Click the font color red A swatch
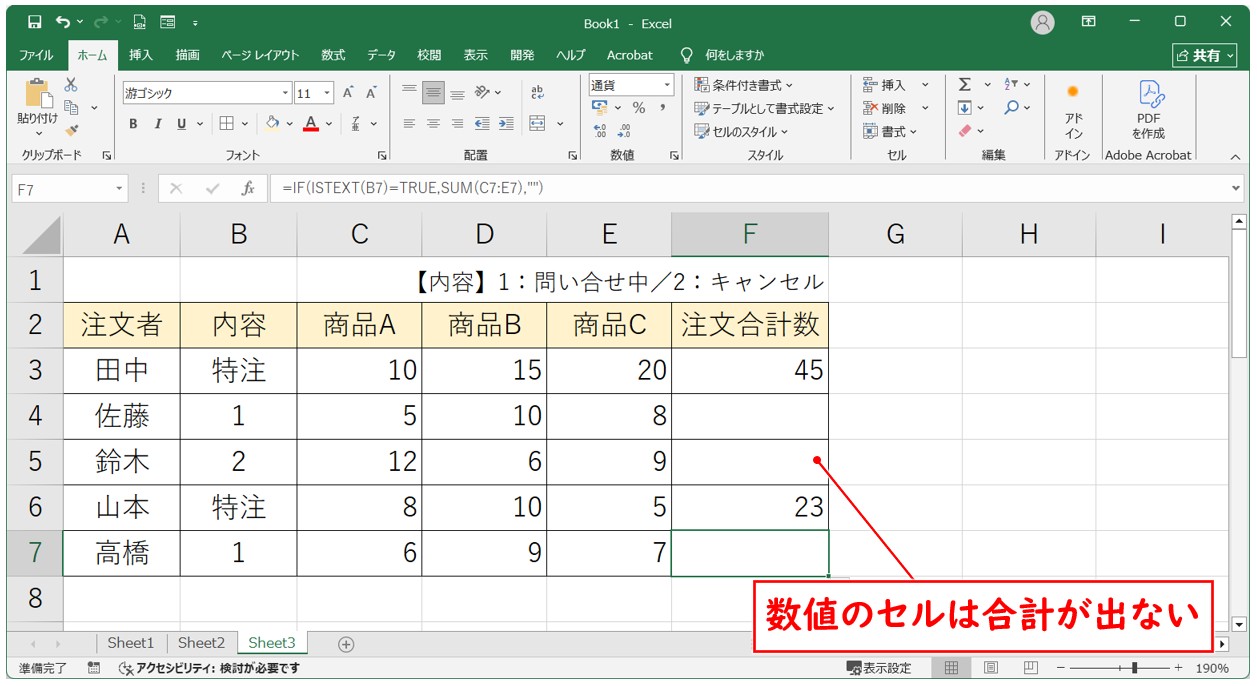Screen dimensions: 1257x686 [x=311, y=124]
